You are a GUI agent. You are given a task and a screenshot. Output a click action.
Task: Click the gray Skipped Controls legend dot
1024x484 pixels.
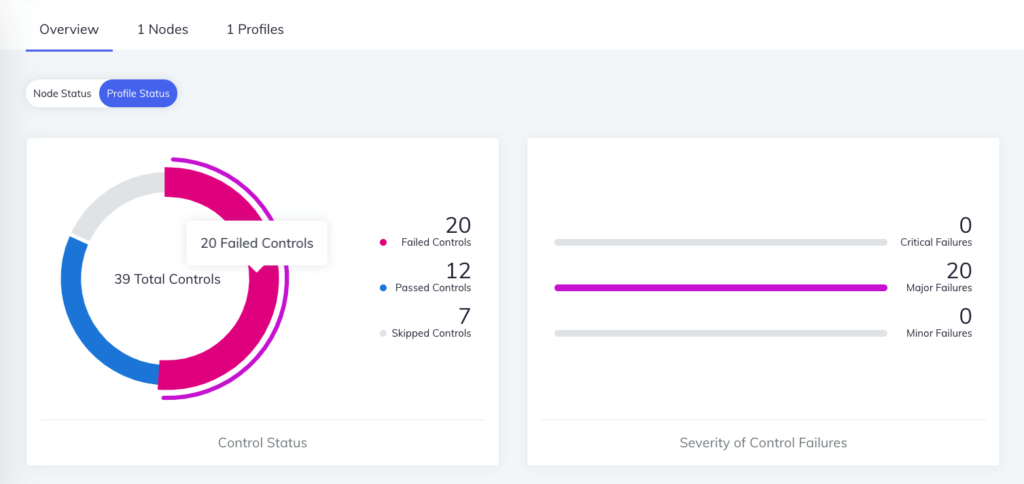[383, 333]
